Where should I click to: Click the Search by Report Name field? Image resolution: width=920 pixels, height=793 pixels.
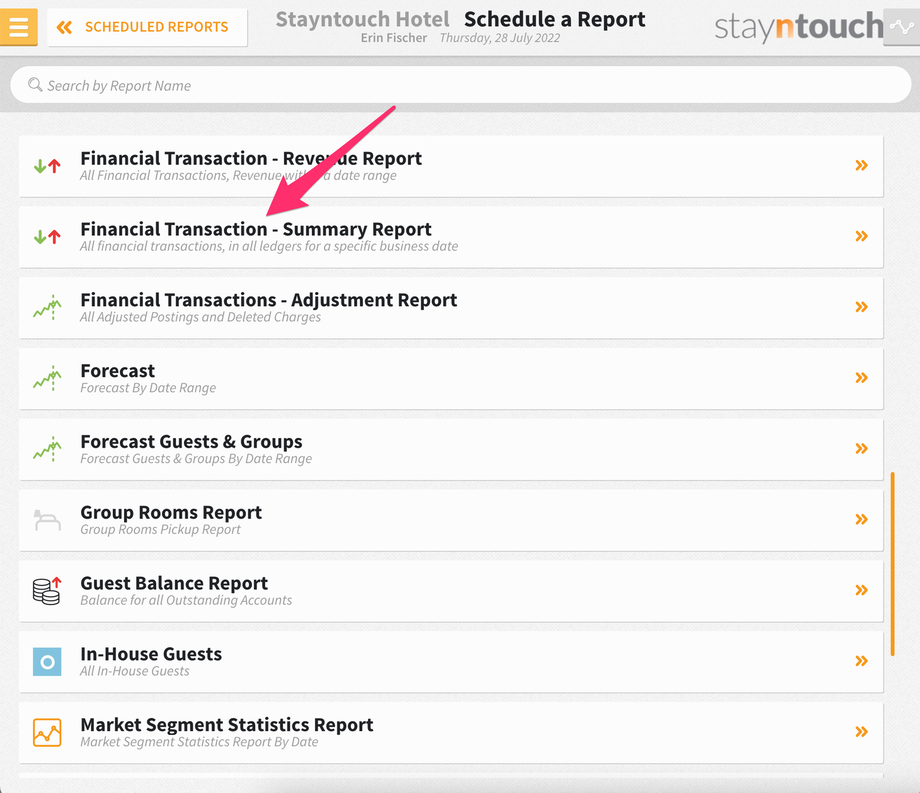coord(461,85)
